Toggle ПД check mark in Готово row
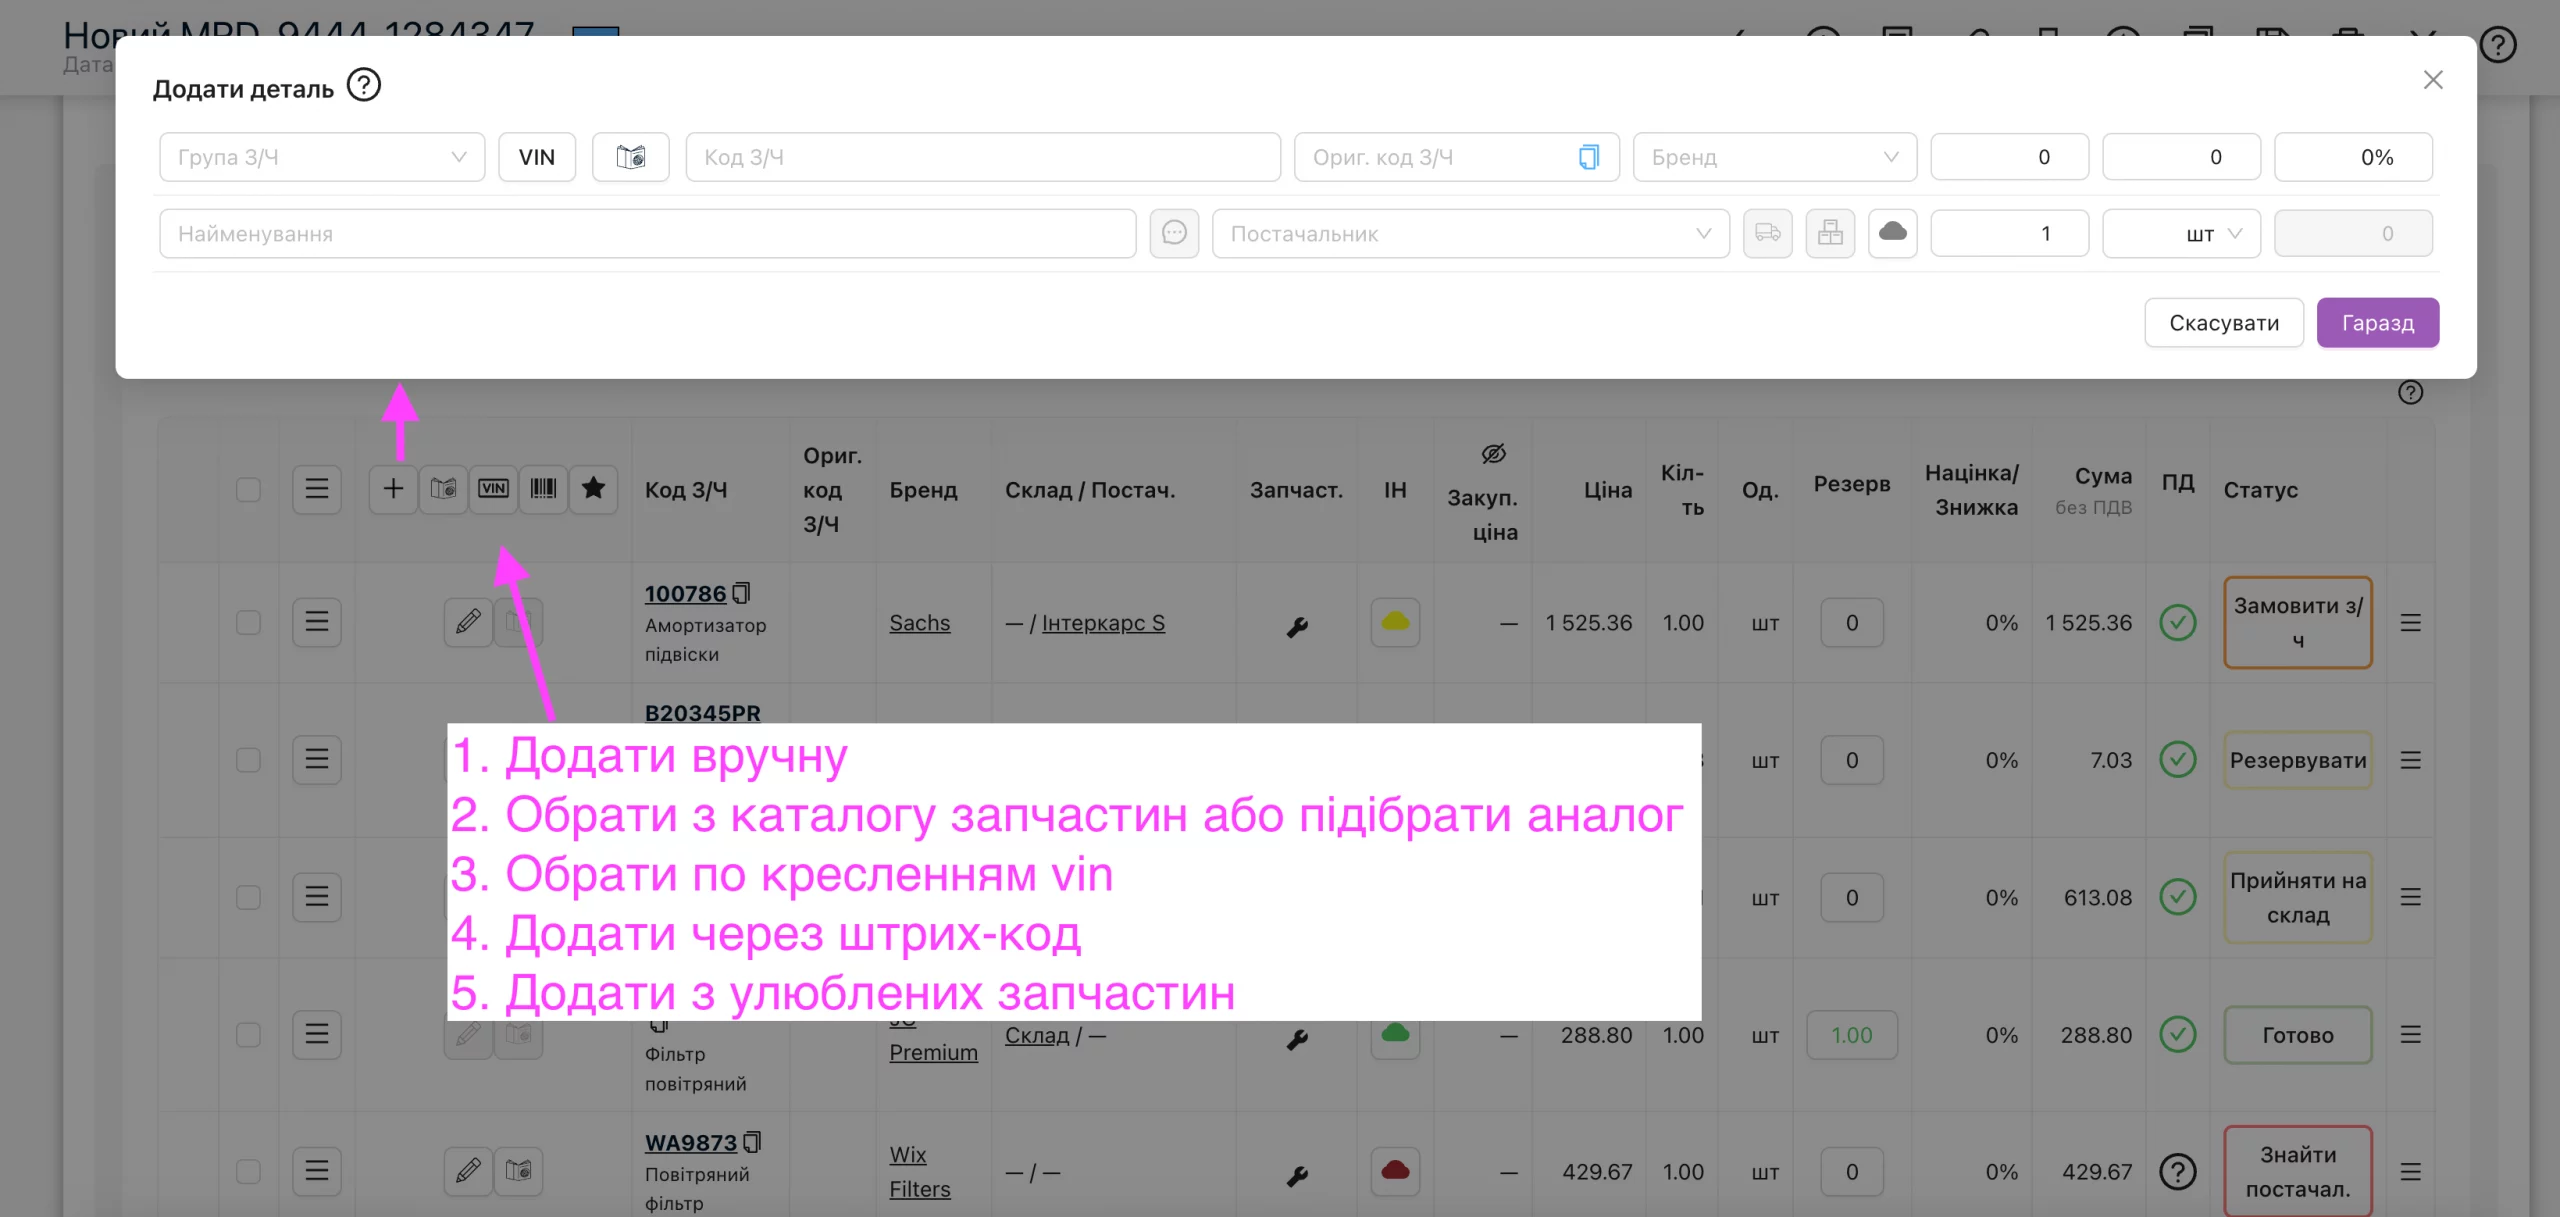 point(2178,1034)
